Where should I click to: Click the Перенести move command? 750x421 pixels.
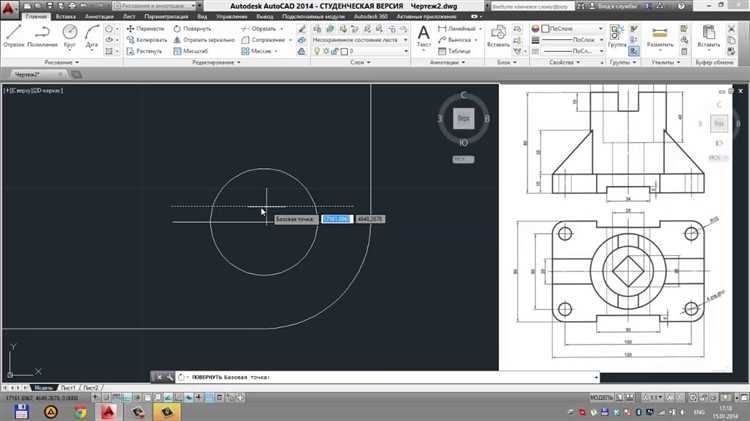[x=146, y=29]
